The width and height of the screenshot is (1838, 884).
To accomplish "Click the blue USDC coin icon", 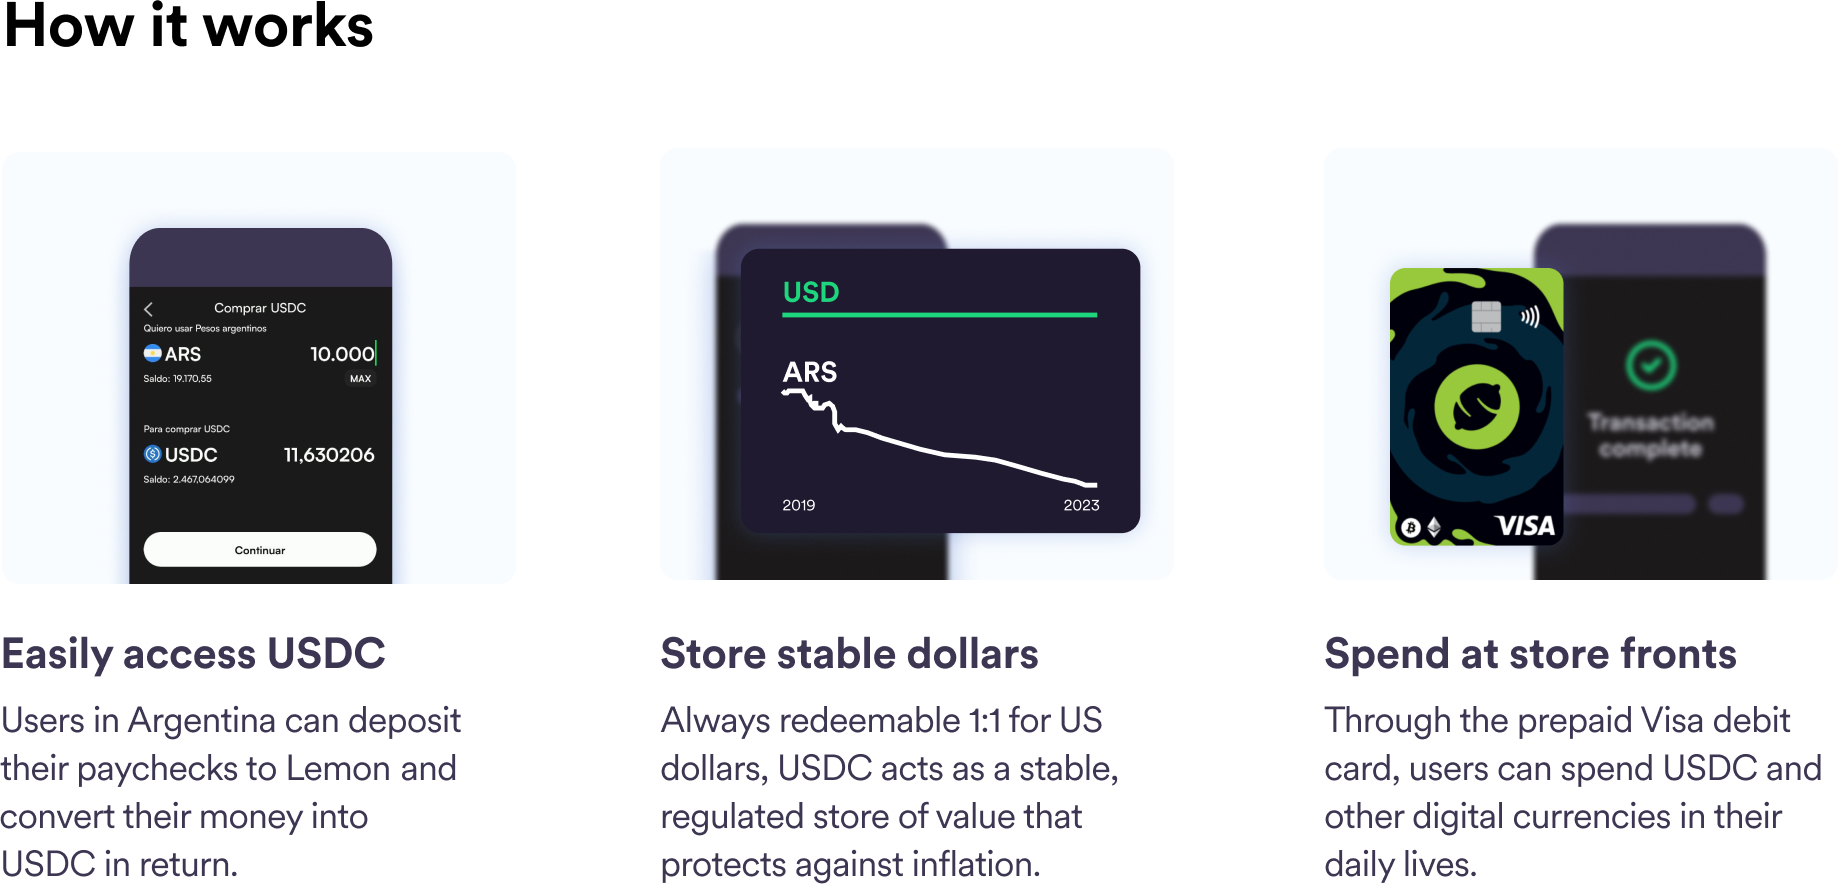I will 152,454.
